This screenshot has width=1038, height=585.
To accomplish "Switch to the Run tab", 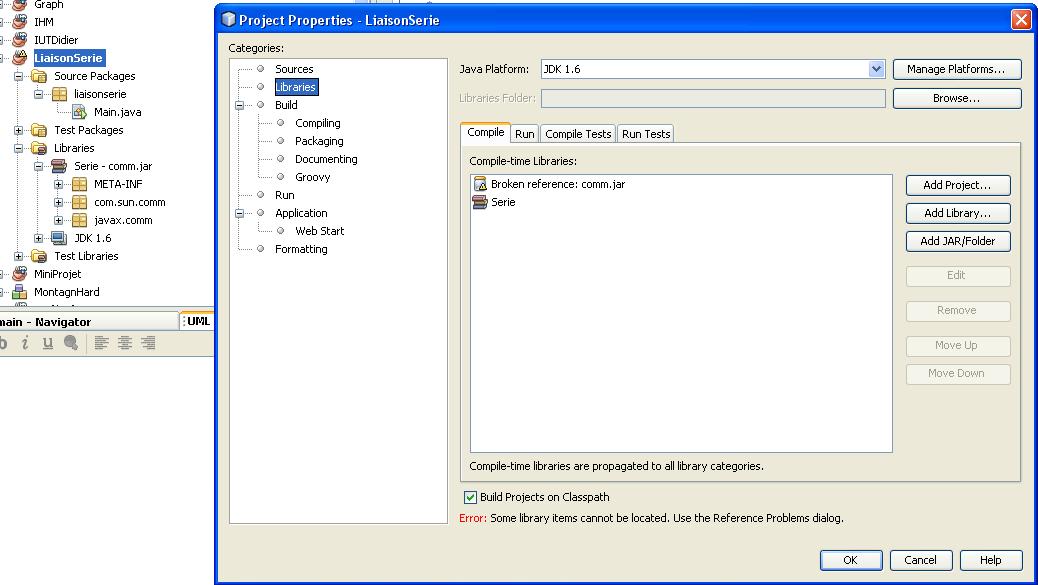I will point(525,134).
